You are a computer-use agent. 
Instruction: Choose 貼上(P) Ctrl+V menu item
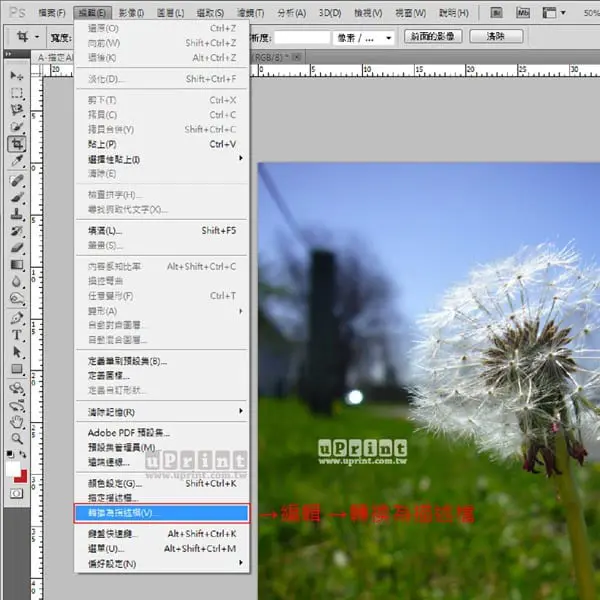[162, 144]
